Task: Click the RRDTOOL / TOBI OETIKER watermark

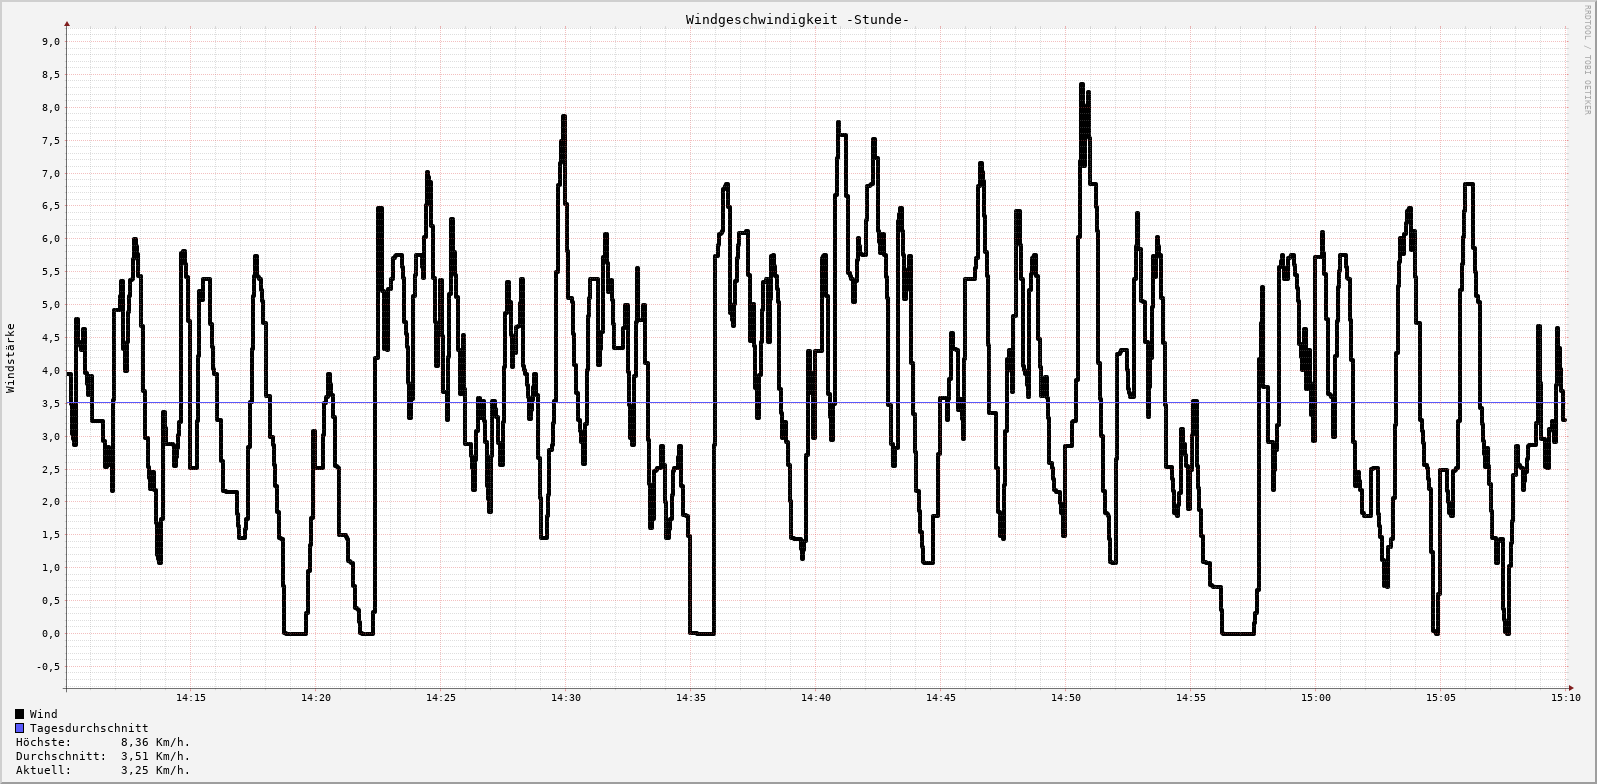Action: tap(1586, 60)
